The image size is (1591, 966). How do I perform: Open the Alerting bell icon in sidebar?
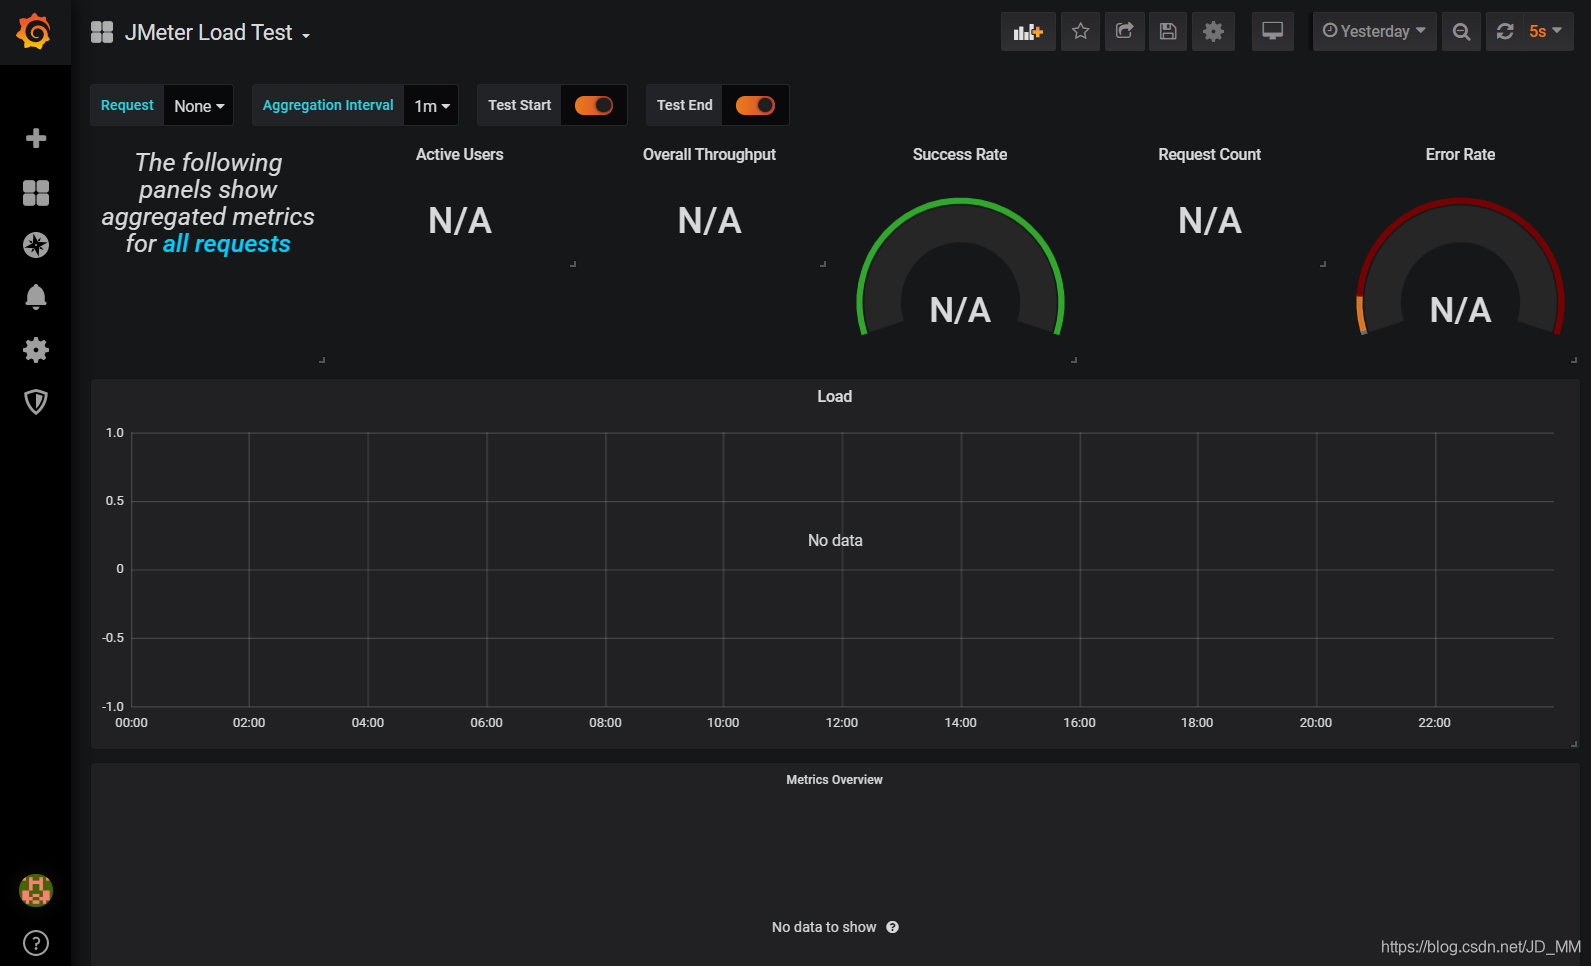tap(36, 297)
